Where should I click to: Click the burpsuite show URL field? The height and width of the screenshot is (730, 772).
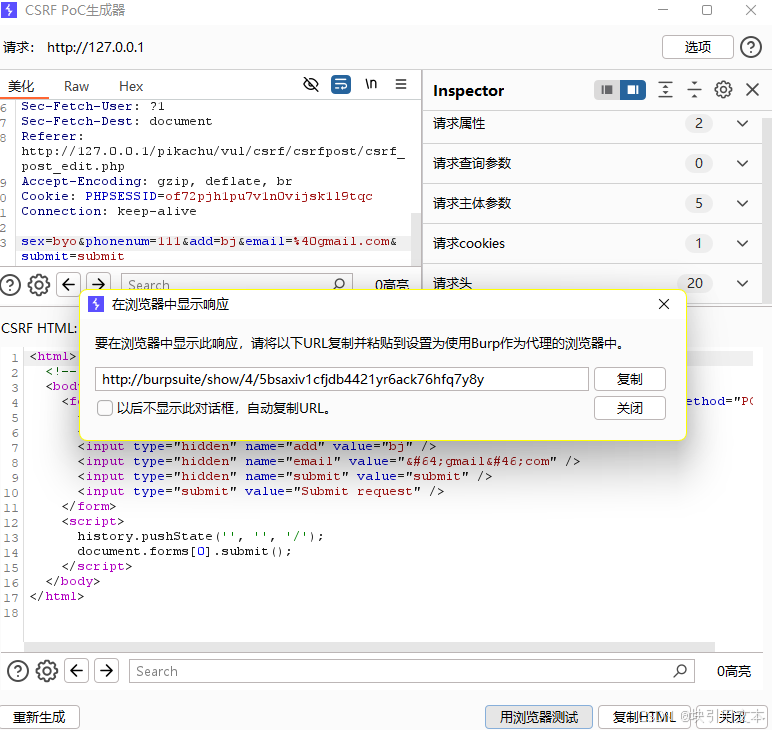tap(342, 379)
